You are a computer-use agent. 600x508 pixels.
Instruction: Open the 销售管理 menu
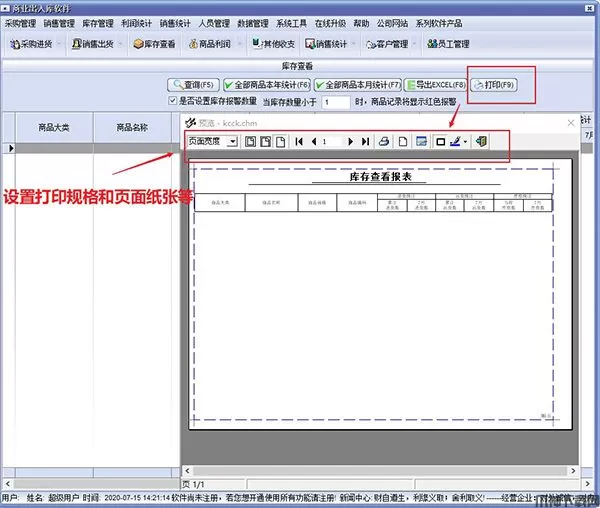(59, 23)
